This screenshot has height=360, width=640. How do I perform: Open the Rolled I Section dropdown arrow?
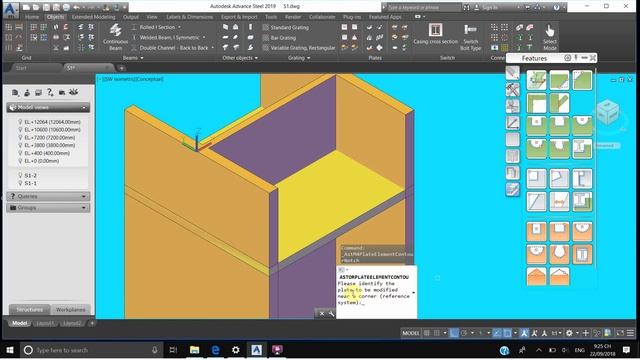[x=179, y=27]
